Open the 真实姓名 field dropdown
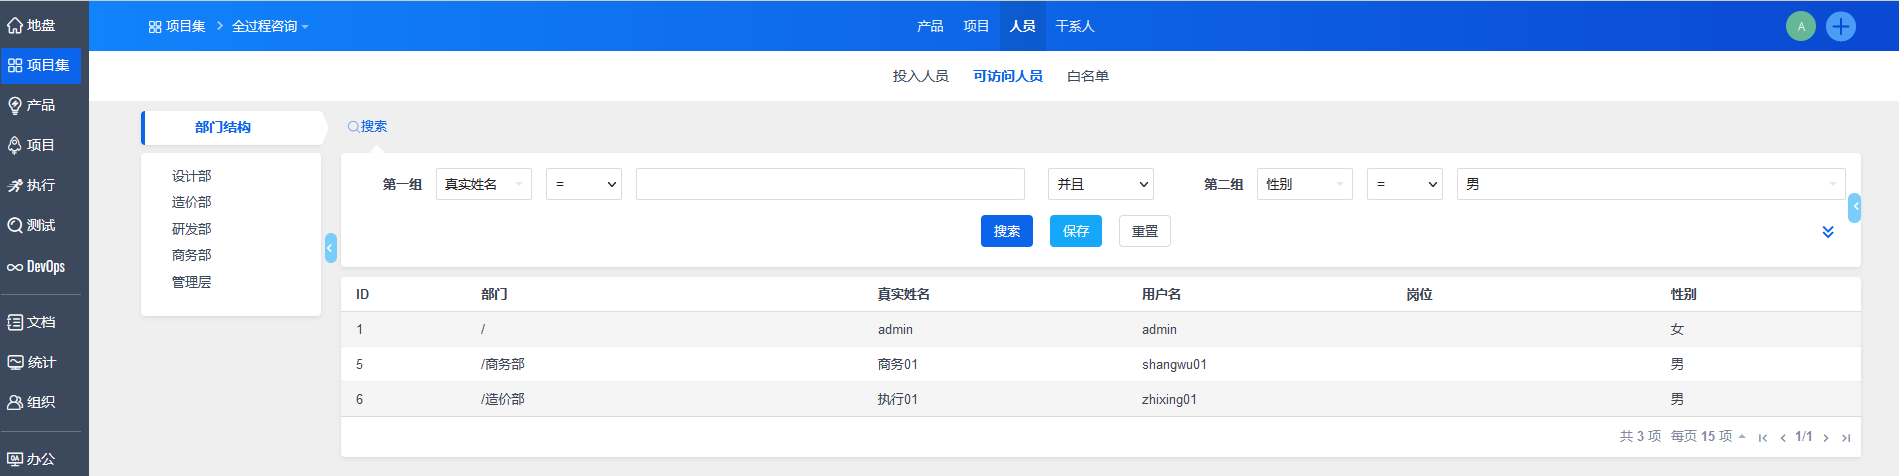This screenshot has height=476, width=1899. click(x=483, y=184)
